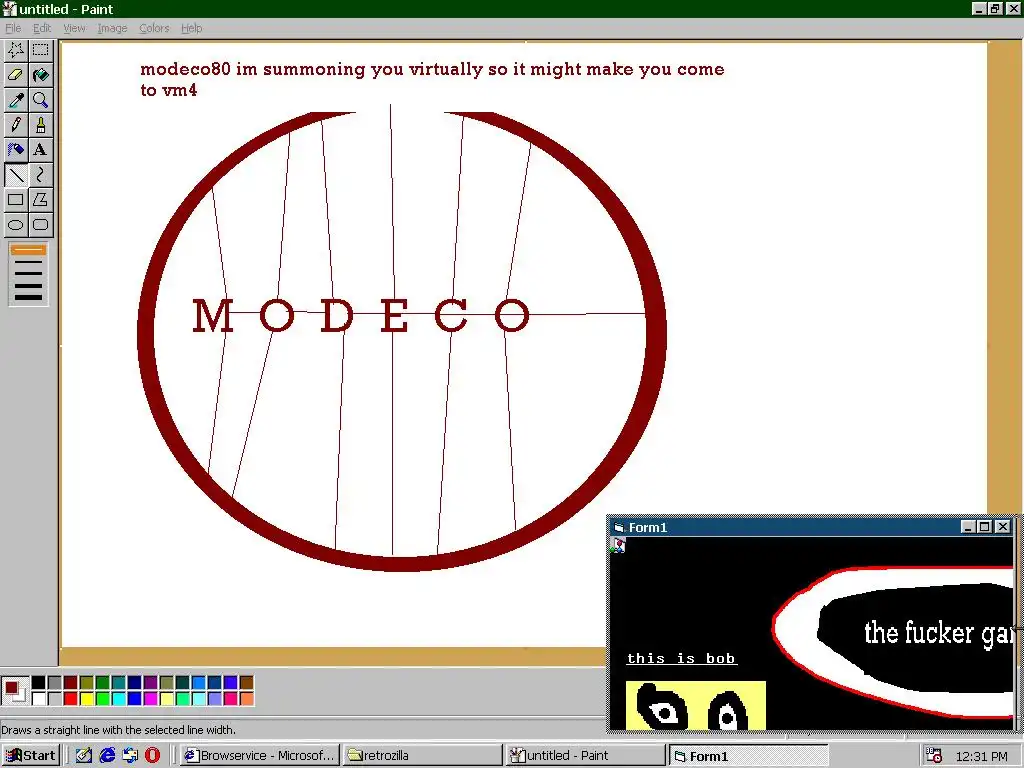The image size is (1024, 768).
Task: Launch Opera browser from quick launch
Action: click(x=152, y=755)
